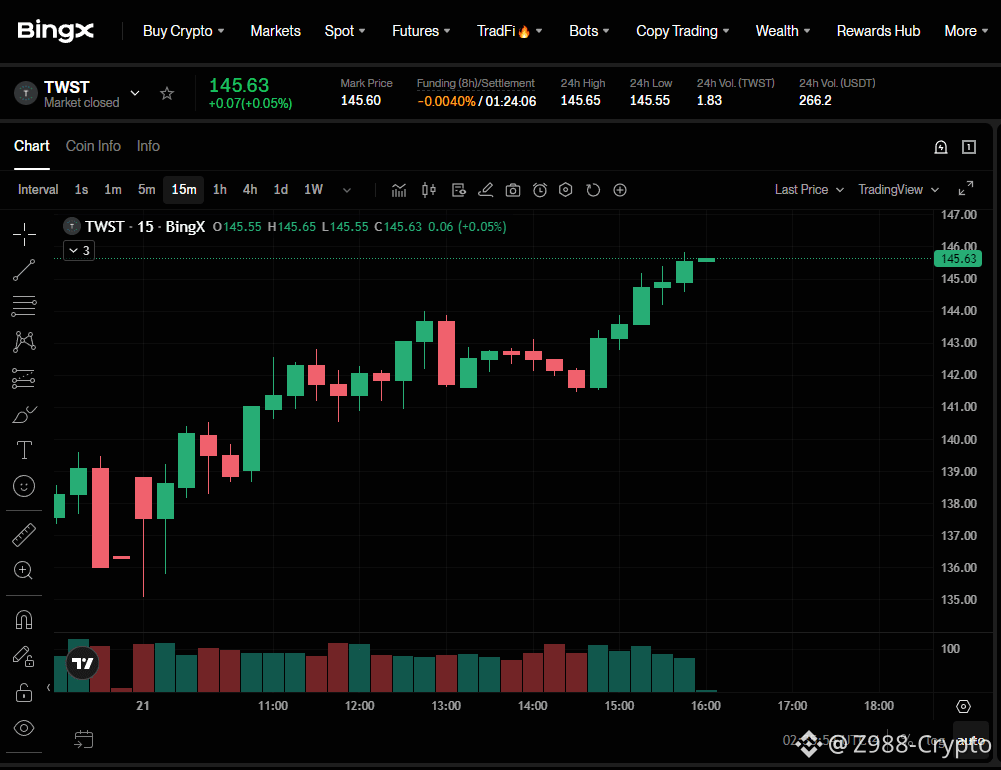Select 1s interval

[81, 190]
